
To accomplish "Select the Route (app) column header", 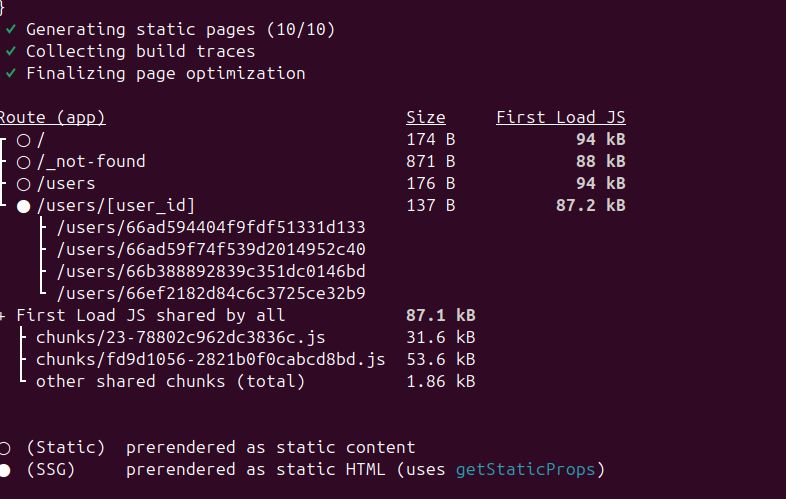I will pyautogui.click(x=52, y=118).
